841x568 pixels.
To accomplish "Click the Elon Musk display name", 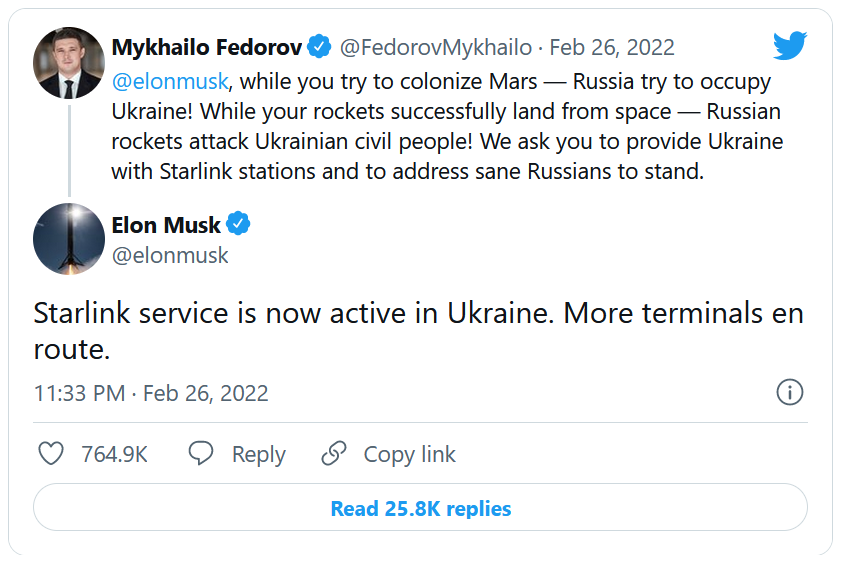I will 166,225.
